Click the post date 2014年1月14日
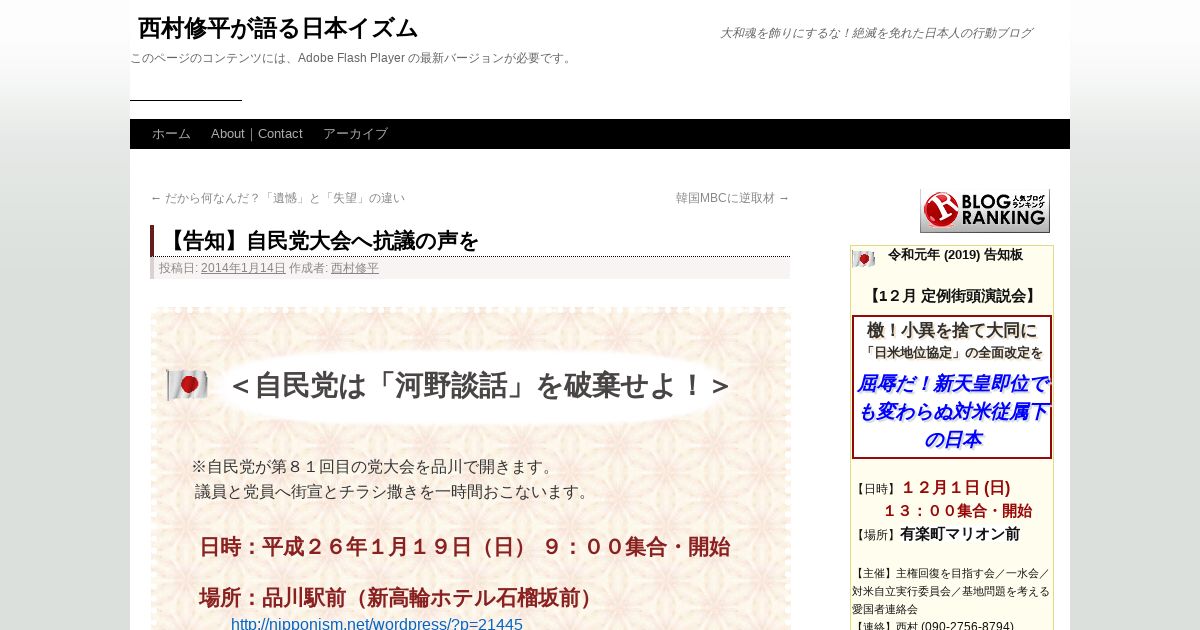This screenshot has height=630, width=1200. tap(243, 268)
